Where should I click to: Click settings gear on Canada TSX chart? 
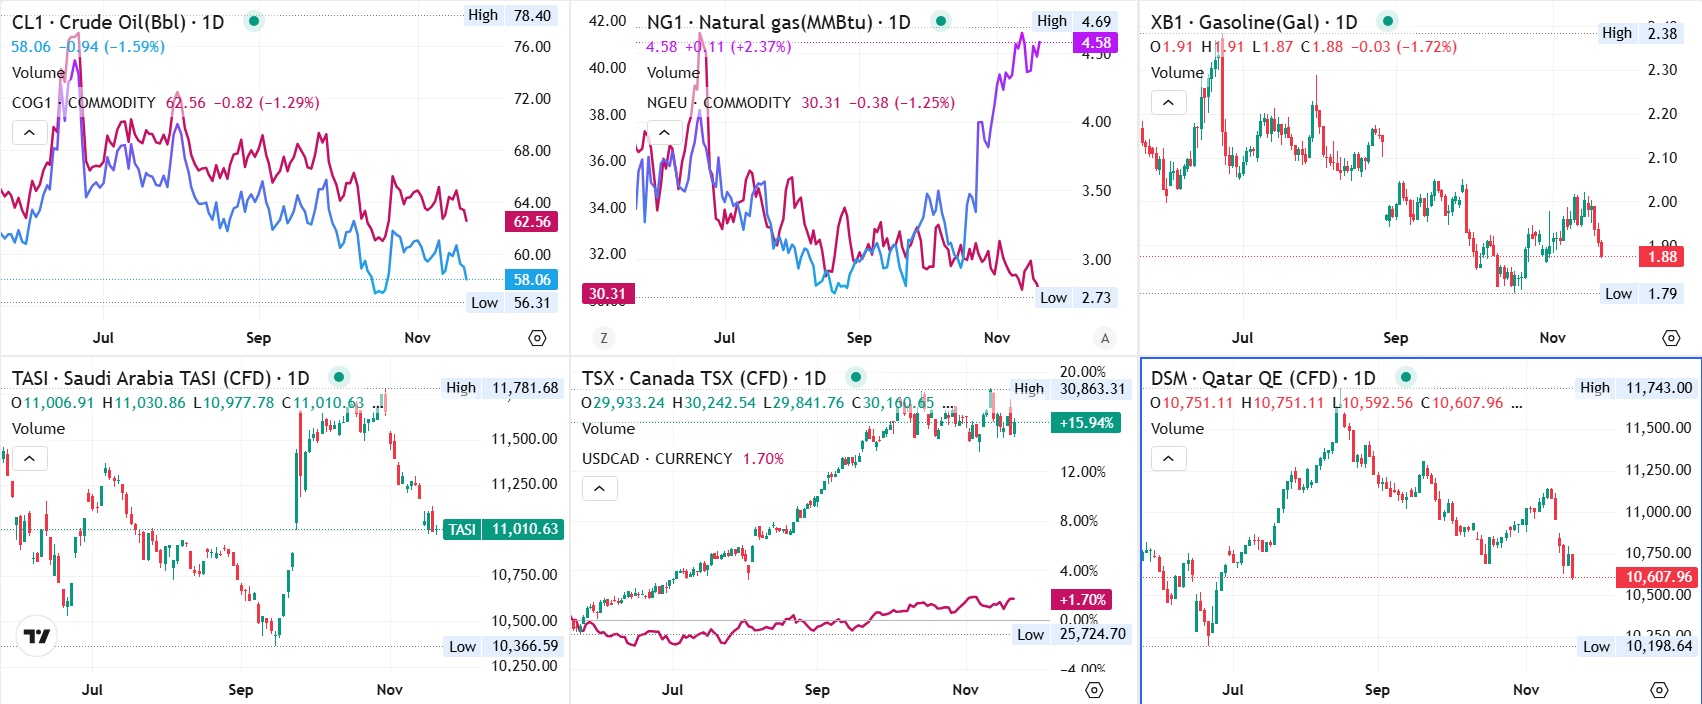(x=1094, y=690)
